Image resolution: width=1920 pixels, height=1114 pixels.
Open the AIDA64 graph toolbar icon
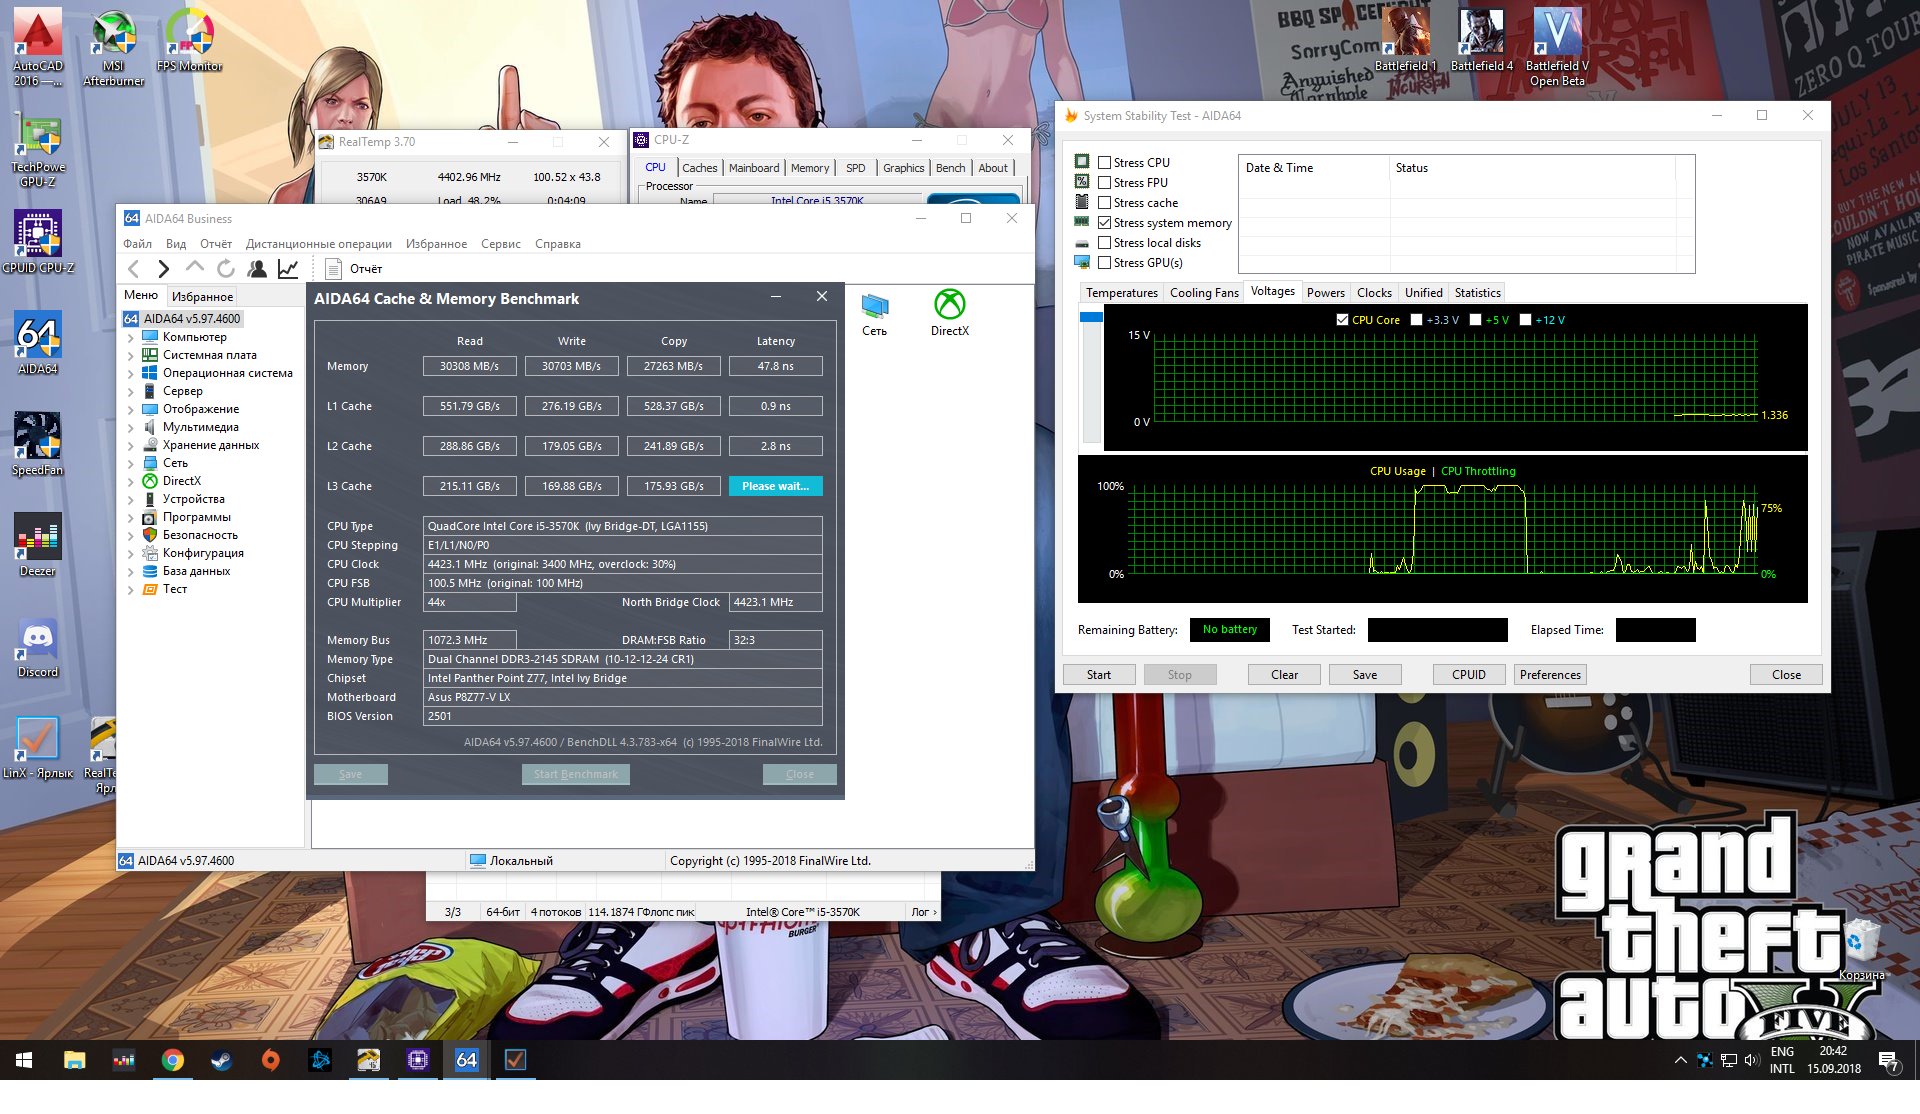(x=288, y=268)
